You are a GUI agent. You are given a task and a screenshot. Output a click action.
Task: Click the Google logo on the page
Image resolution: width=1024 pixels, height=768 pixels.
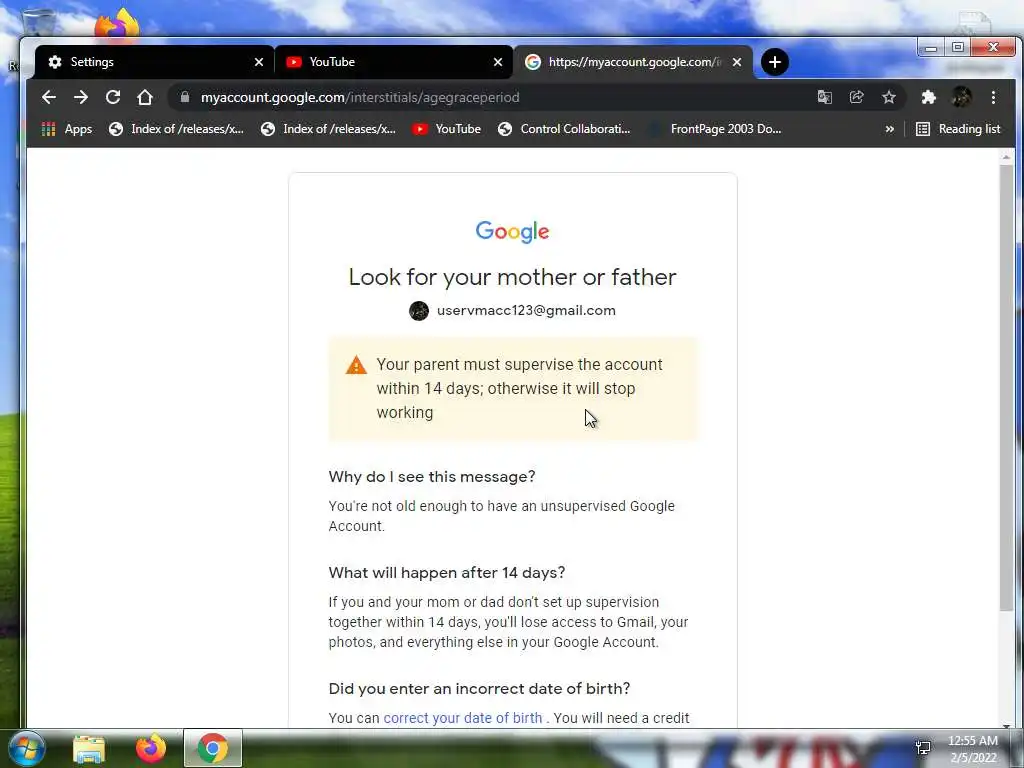(x=513, y=231)
